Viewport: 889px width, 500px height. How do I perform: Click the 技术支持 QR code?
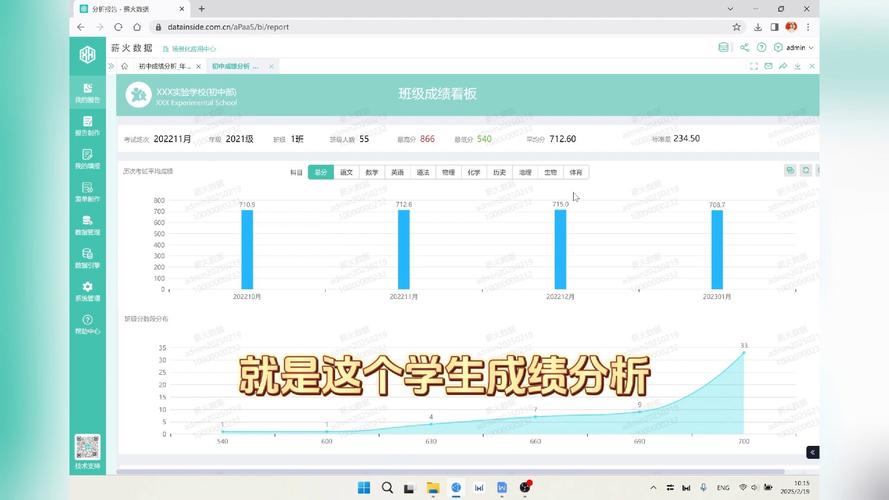[87, 448]
